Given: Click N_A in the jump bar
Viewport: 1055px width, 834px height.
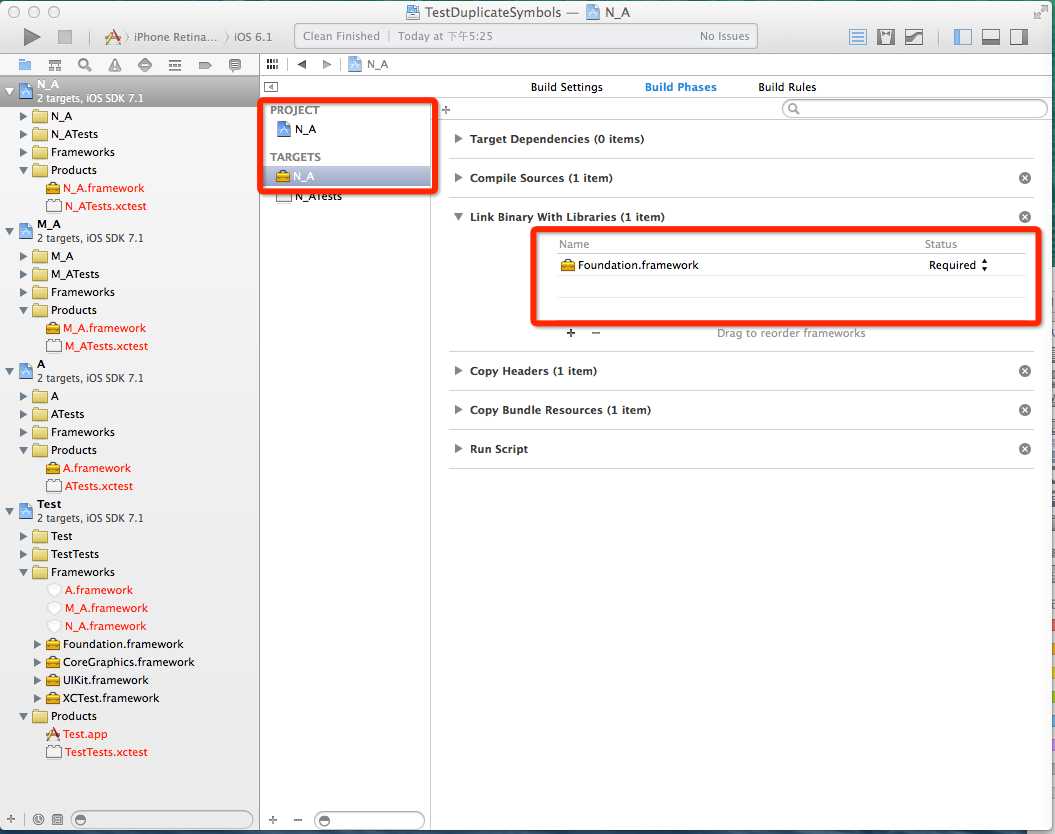Looking at the screenshot, I should 369,64.
